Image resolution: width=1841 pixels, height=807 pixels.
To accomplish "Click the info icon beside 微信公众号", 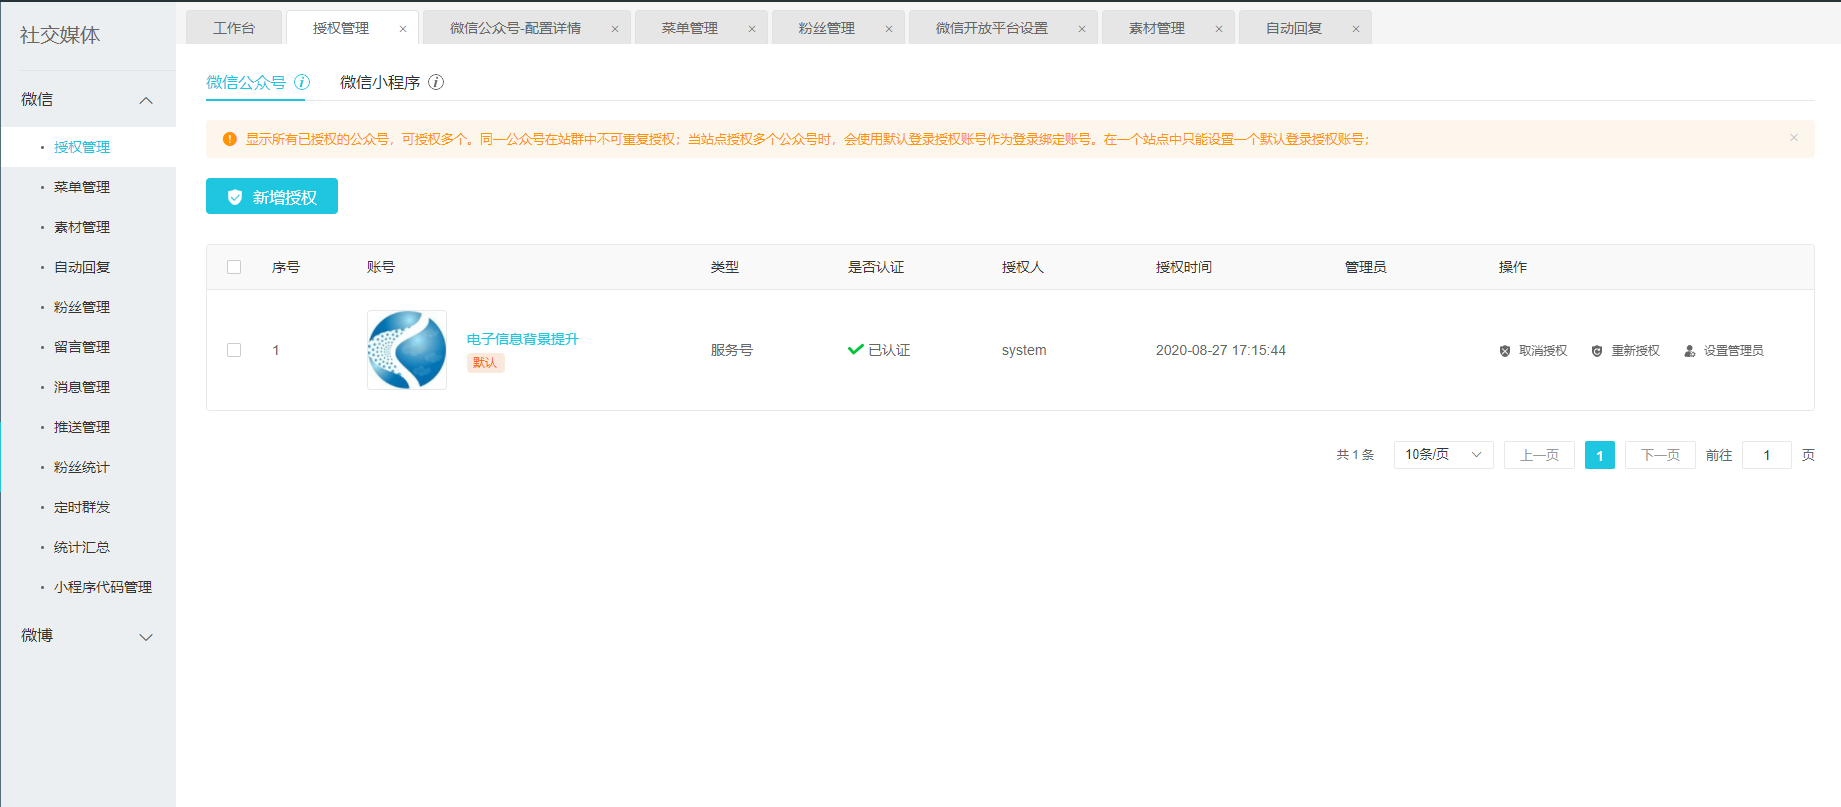I will tap(302, 82).
